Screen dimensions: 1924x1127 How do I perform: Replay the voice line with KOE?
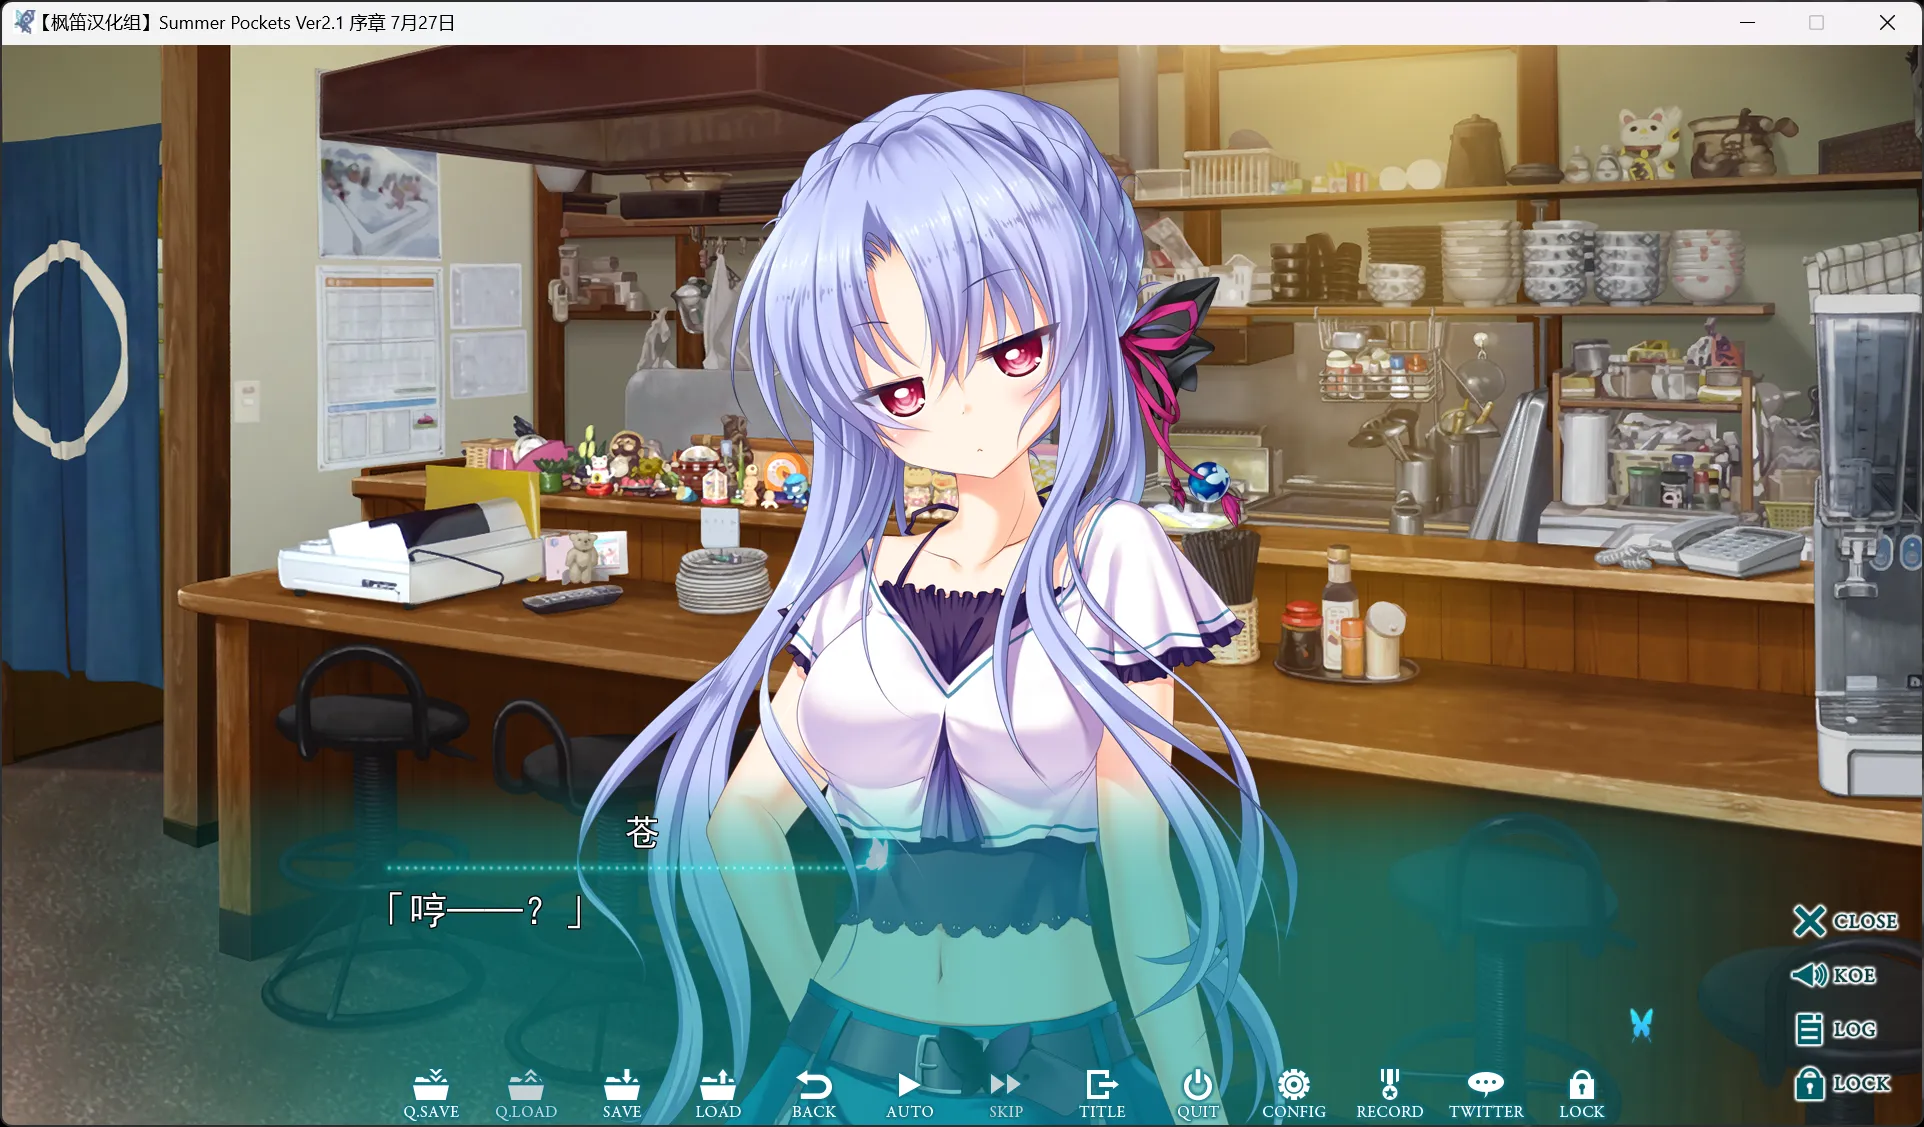point(1833,975)
